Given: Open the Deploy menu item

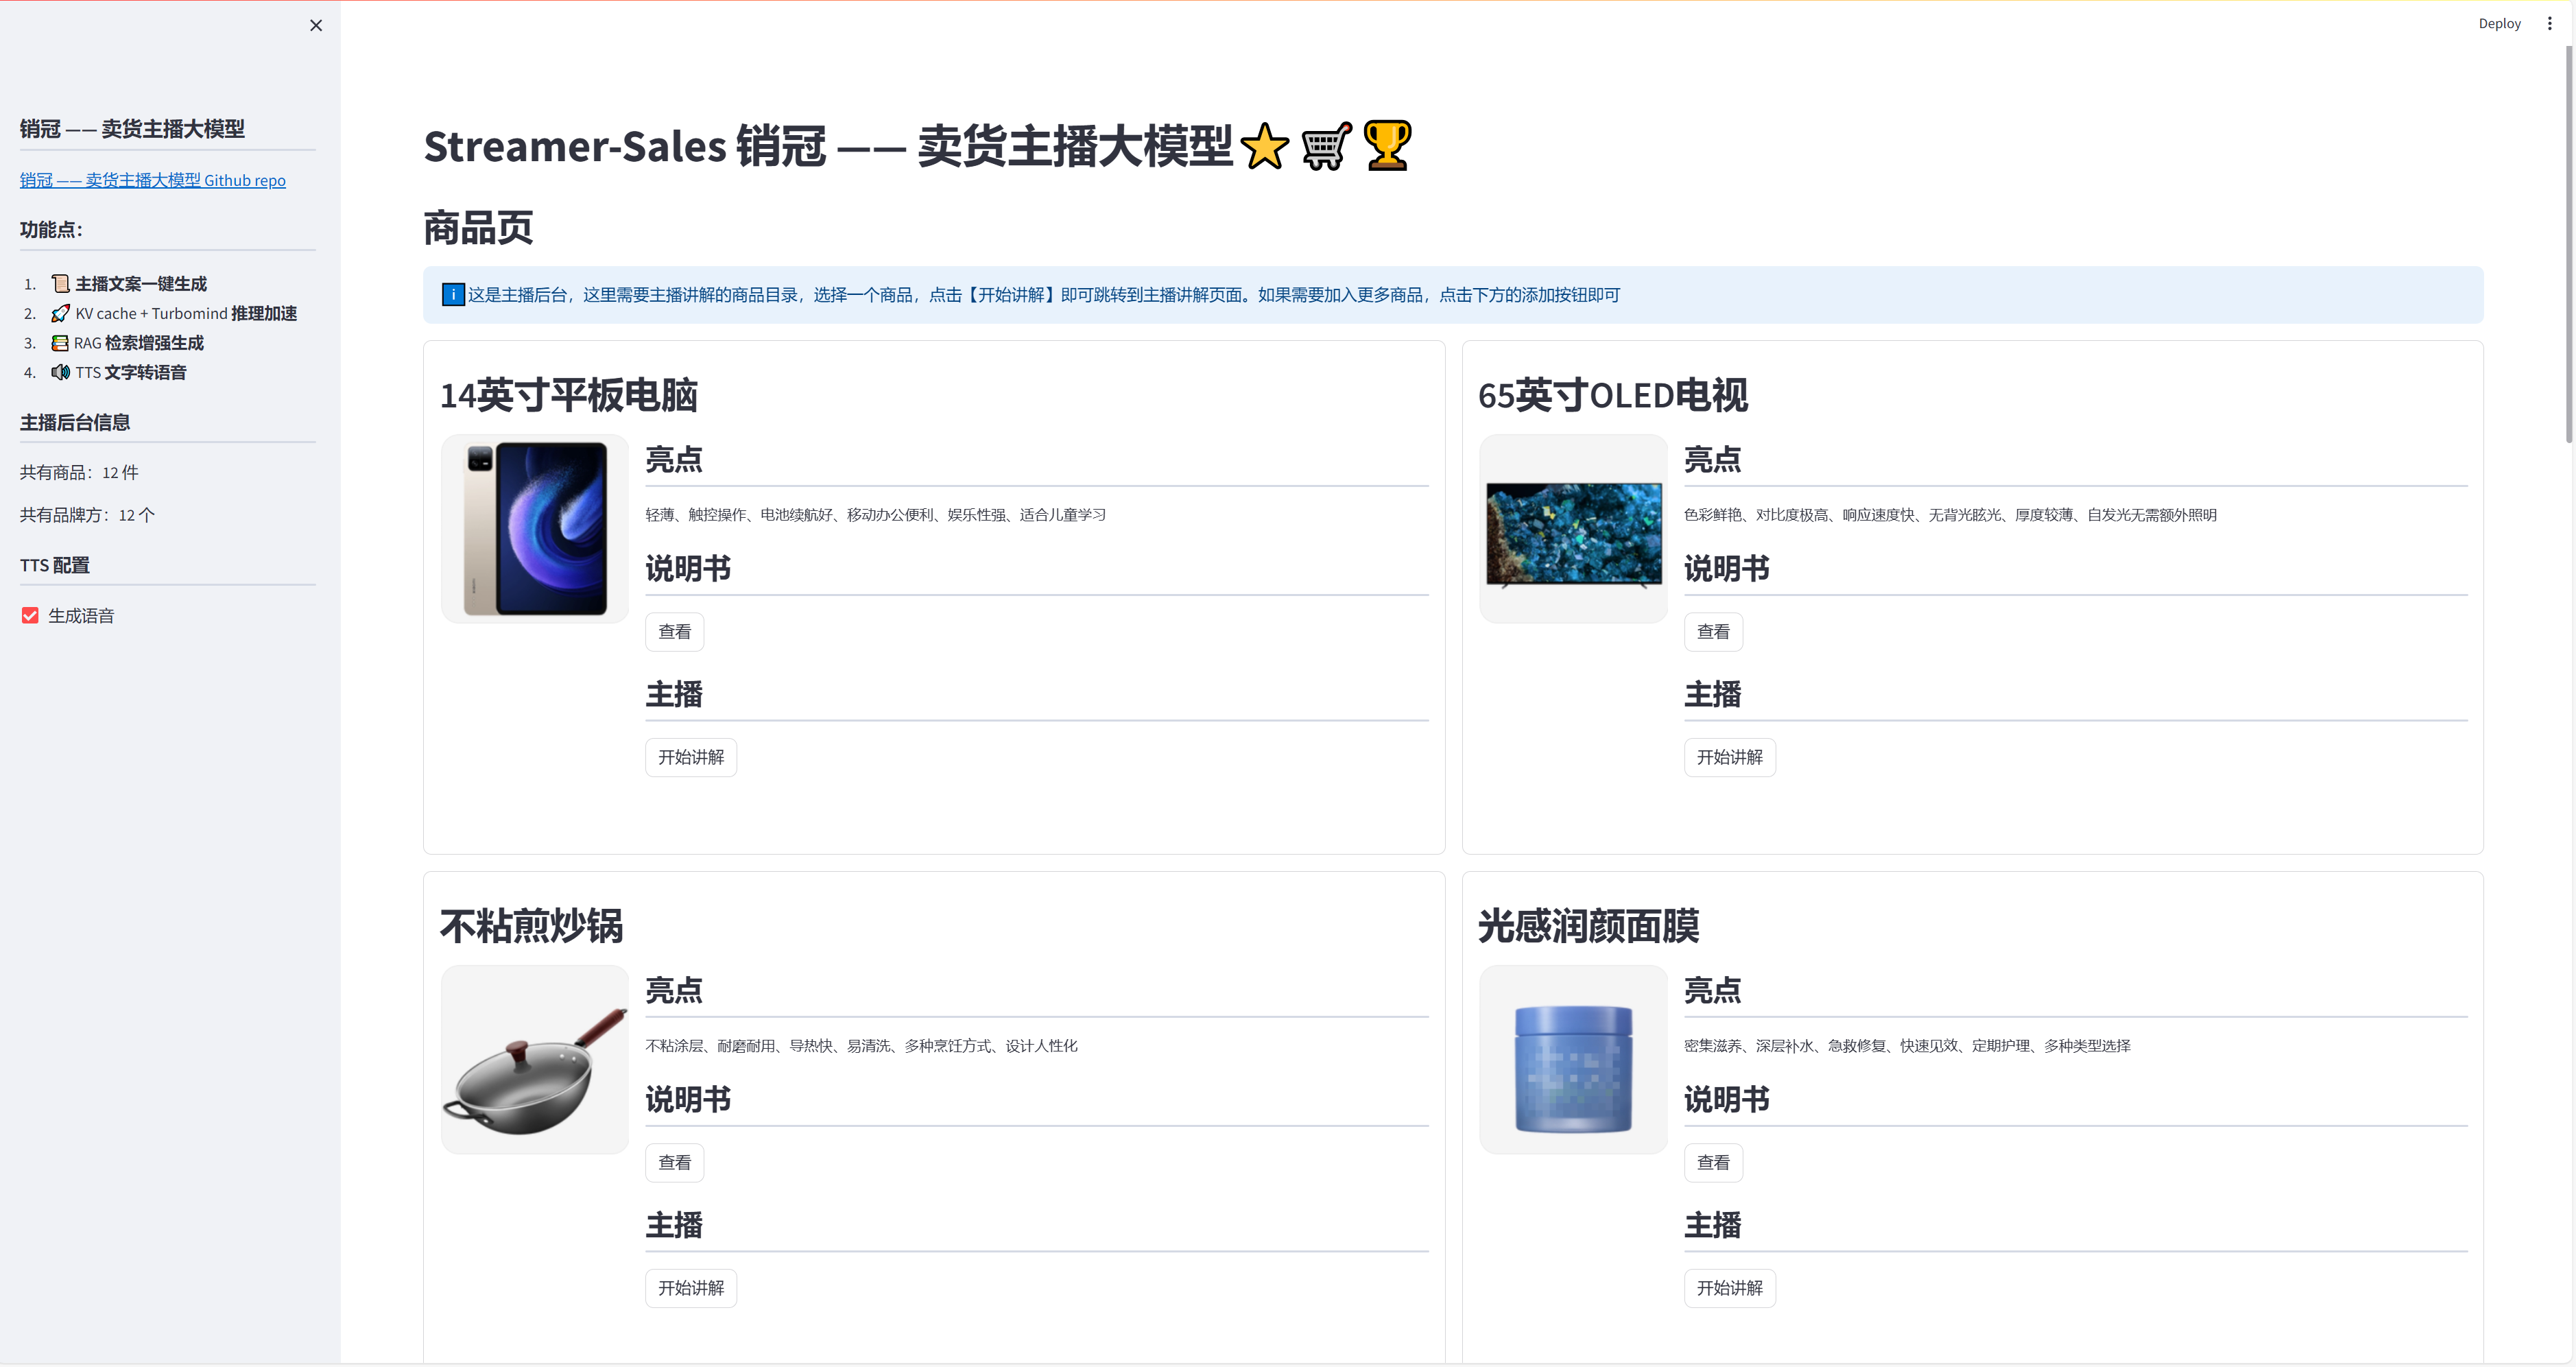Looking at the screenshot, I should coord(2499,24).
